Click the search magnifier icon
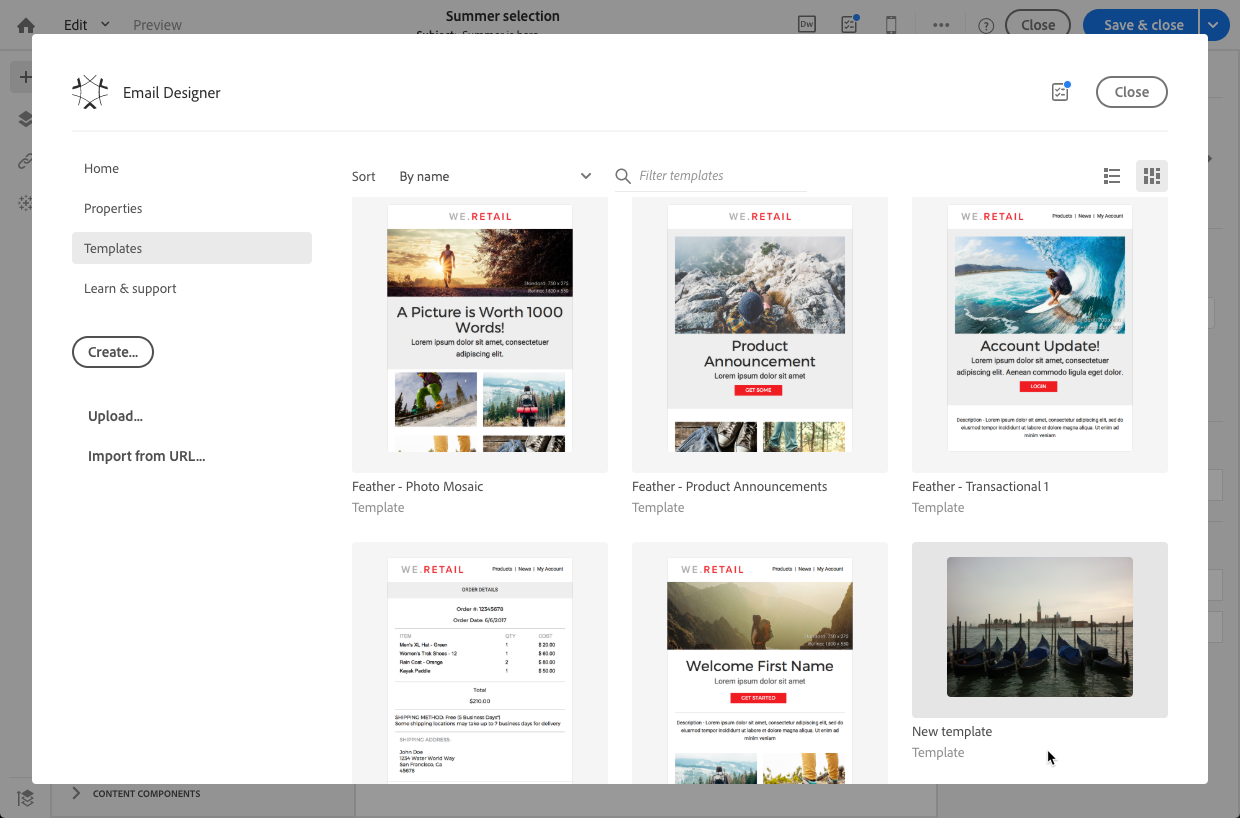1240x818 pixels. point(623,176)
